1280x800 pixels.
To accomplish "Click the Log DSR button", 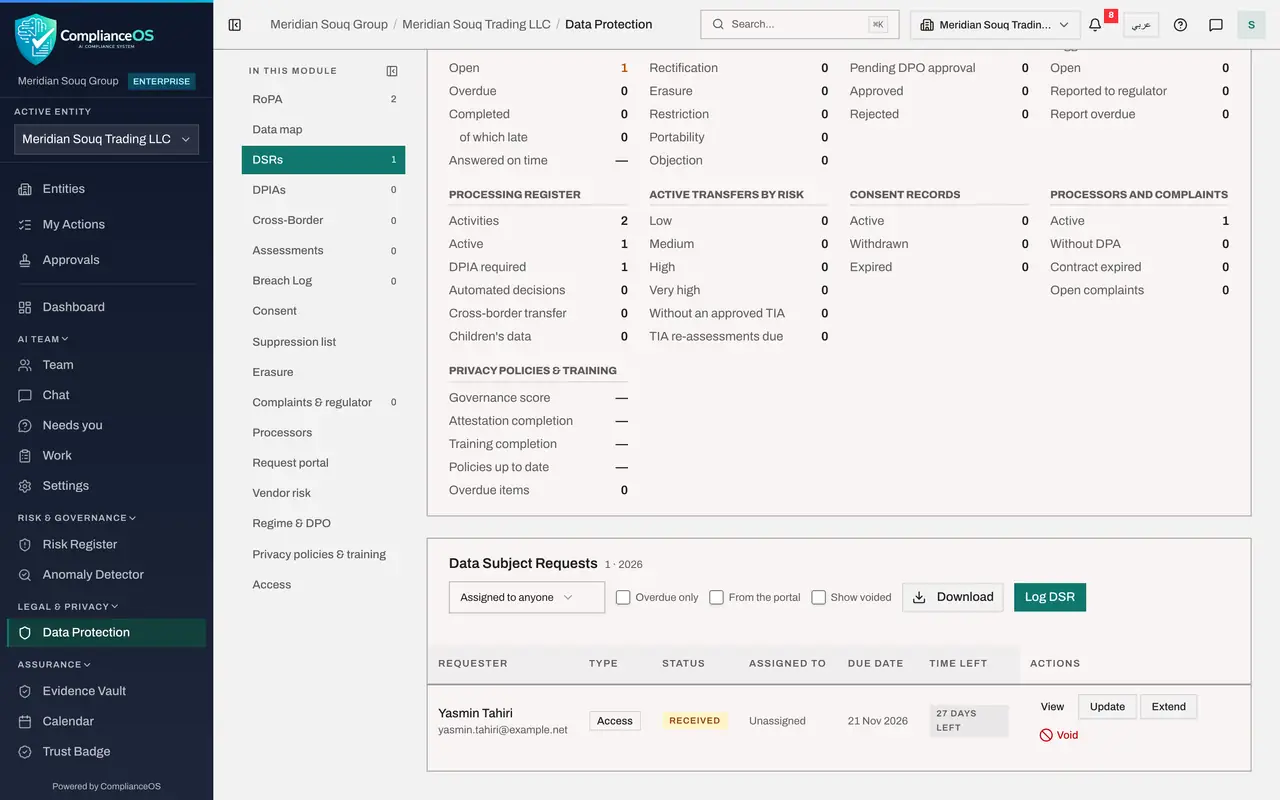I will click(x=1050, y=597).
